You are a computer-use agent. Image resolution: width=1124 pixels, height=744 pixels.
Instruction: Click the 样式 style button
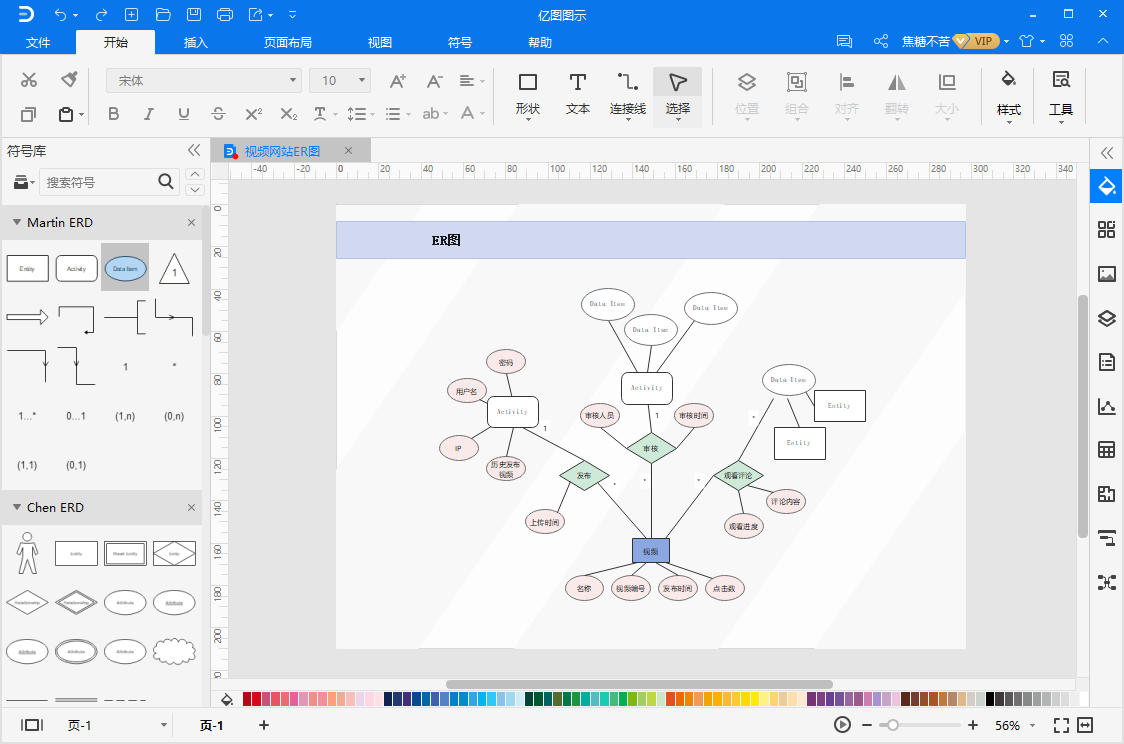click(1008, 93)
